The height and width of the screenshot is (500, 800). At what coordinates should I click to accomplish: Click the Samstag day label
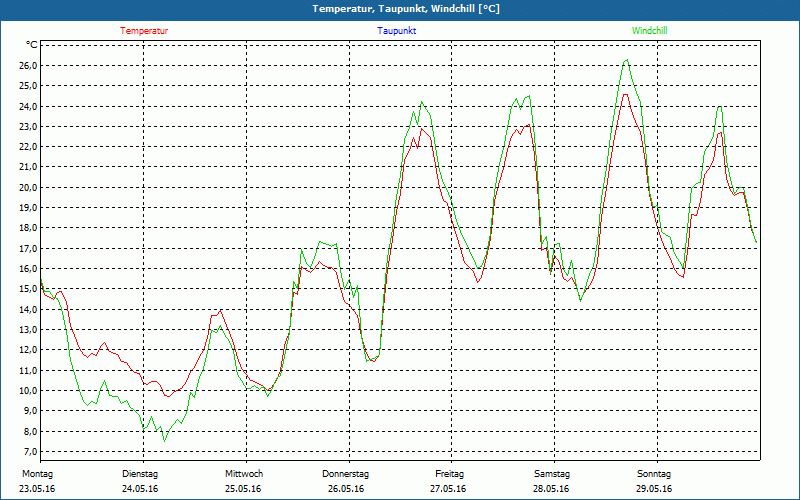coord(552,474)
